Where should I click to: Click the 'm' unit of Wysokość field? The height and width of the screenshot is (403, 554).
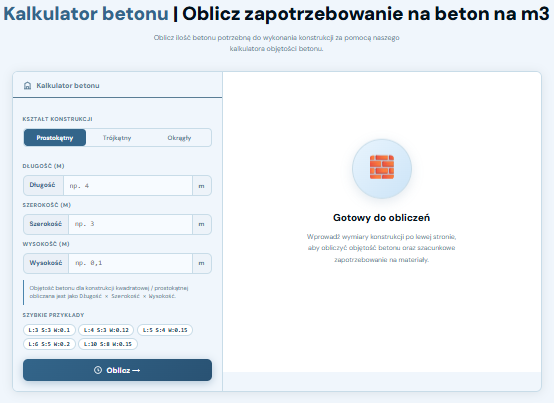coord(202,263)
